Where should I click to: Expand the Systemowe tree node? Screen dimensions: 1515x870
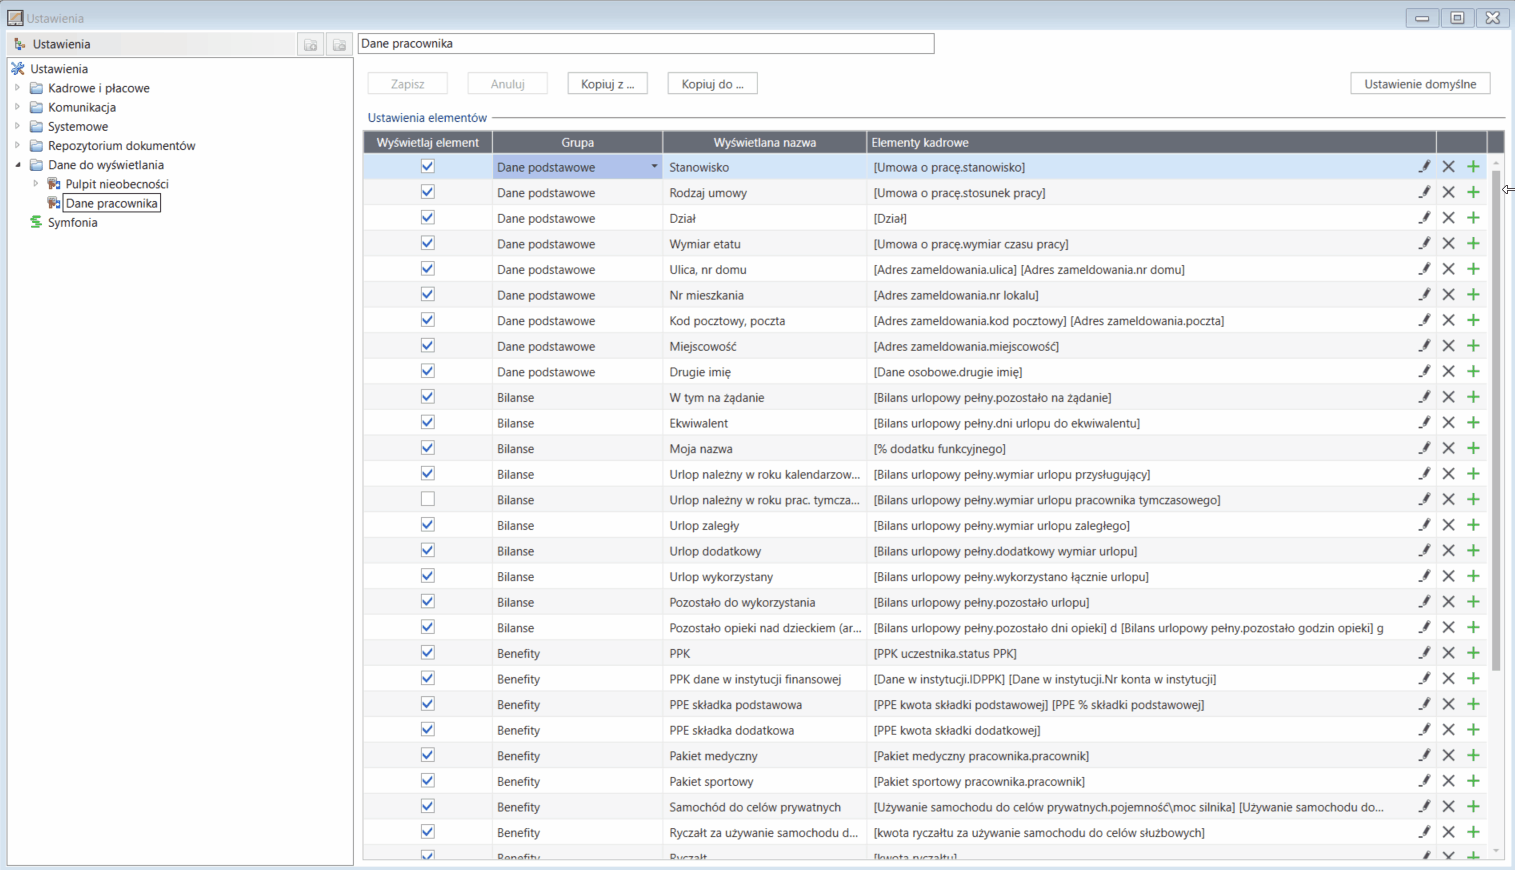[17, 126]
